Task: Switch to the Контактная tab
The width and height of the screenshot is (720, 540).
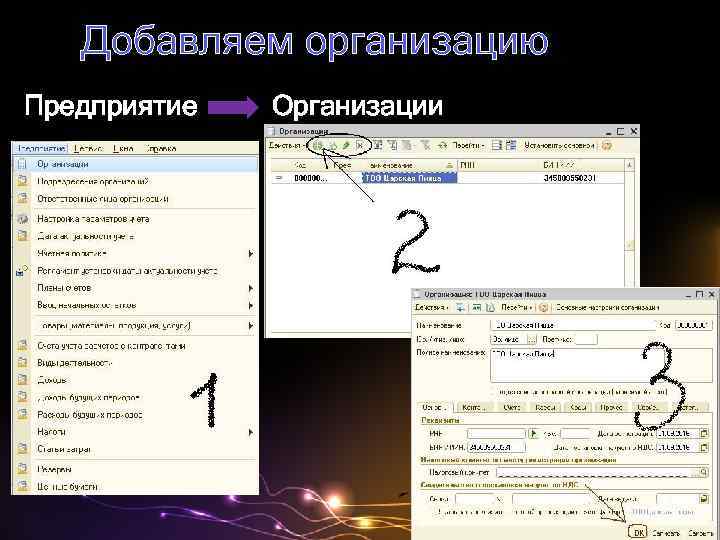Action: pyautogui.click(x=474, y=407)
